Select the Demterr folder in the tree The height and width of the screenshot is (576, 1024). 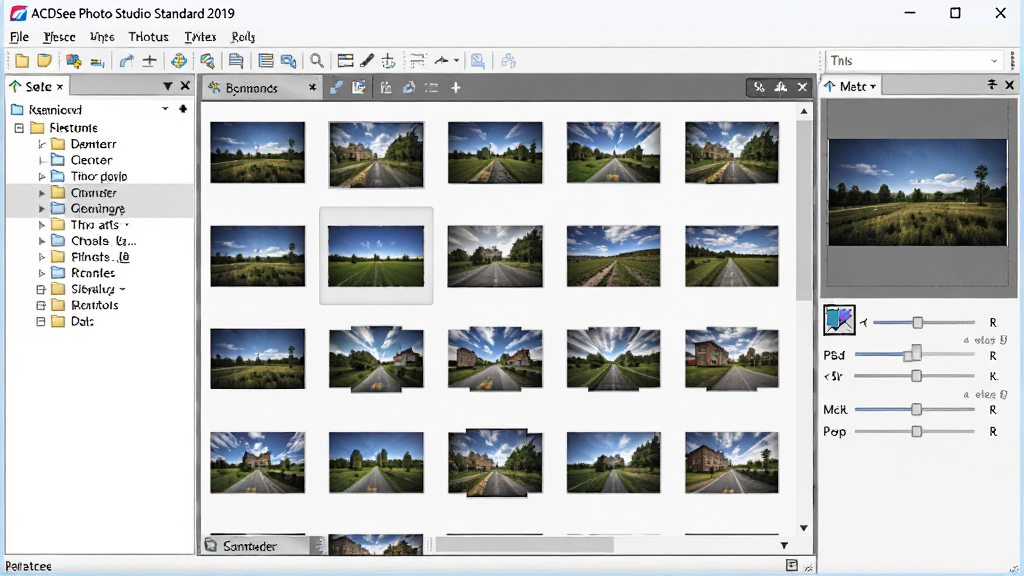tap(93, 144)
